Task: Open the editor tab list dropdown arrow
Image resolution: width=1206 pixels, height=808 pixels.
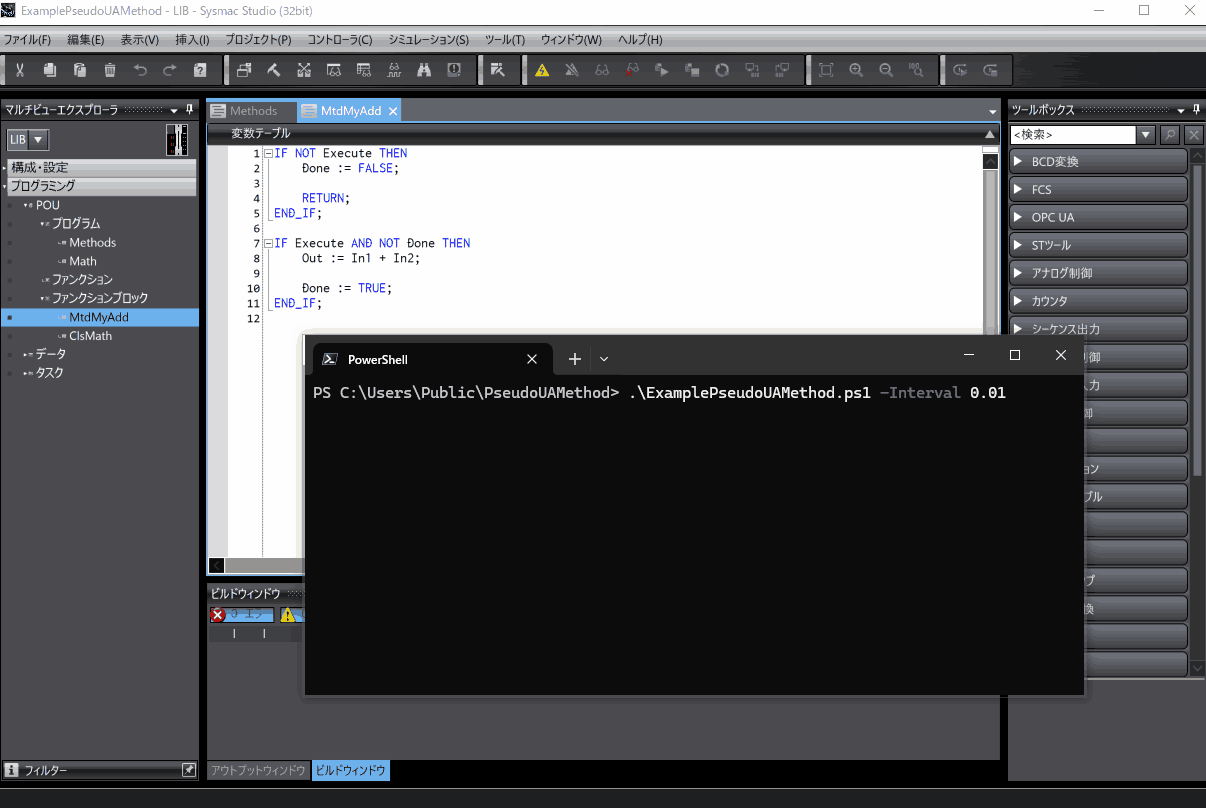Action: click(x=993, y=111)
